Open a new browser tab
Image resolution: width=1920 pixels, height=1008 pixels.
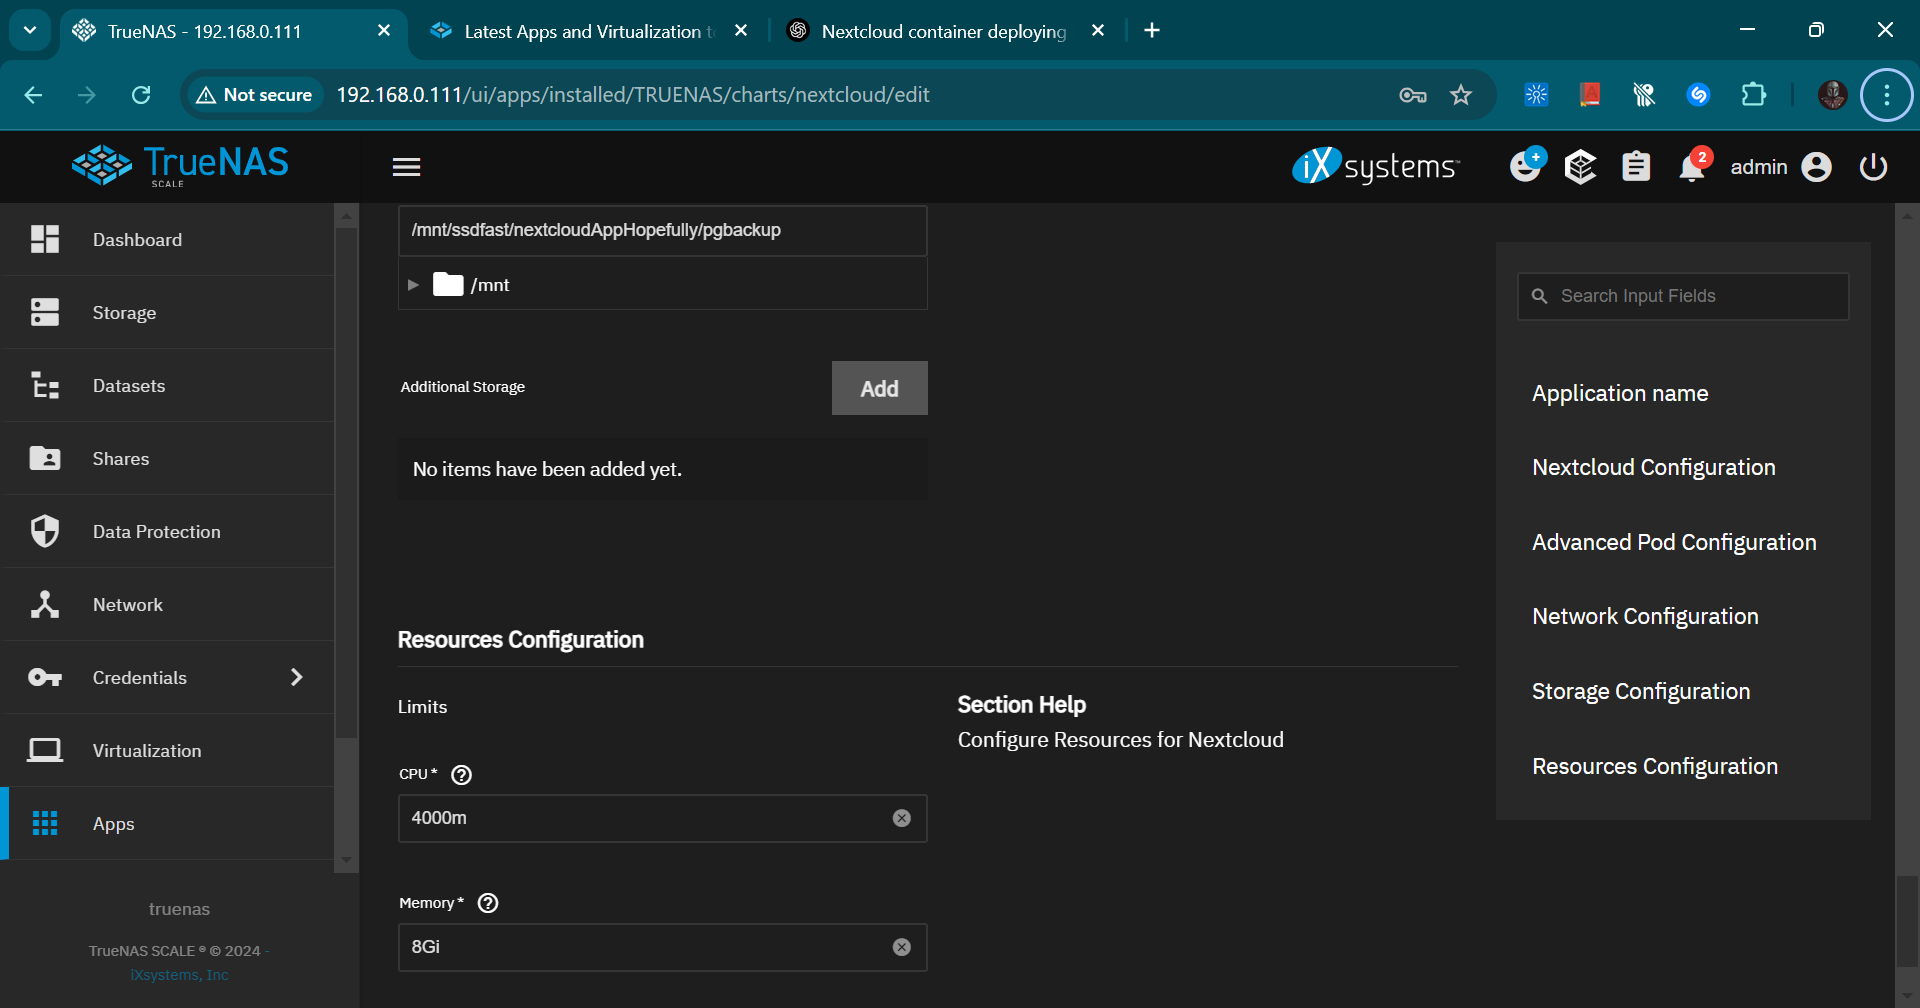tap(1152, 31)
